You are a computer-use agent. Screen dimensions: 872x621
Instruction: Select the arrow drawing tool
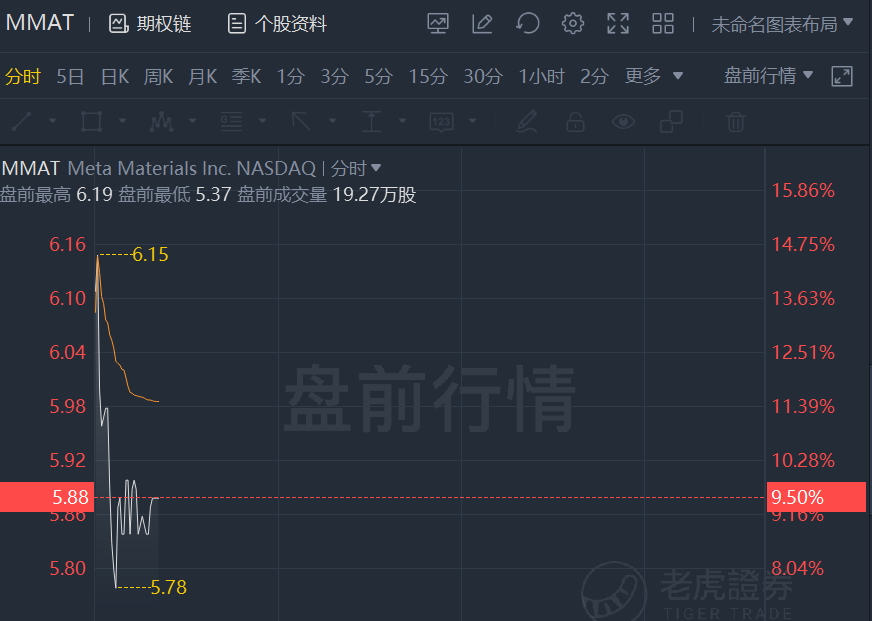point(301,121)
